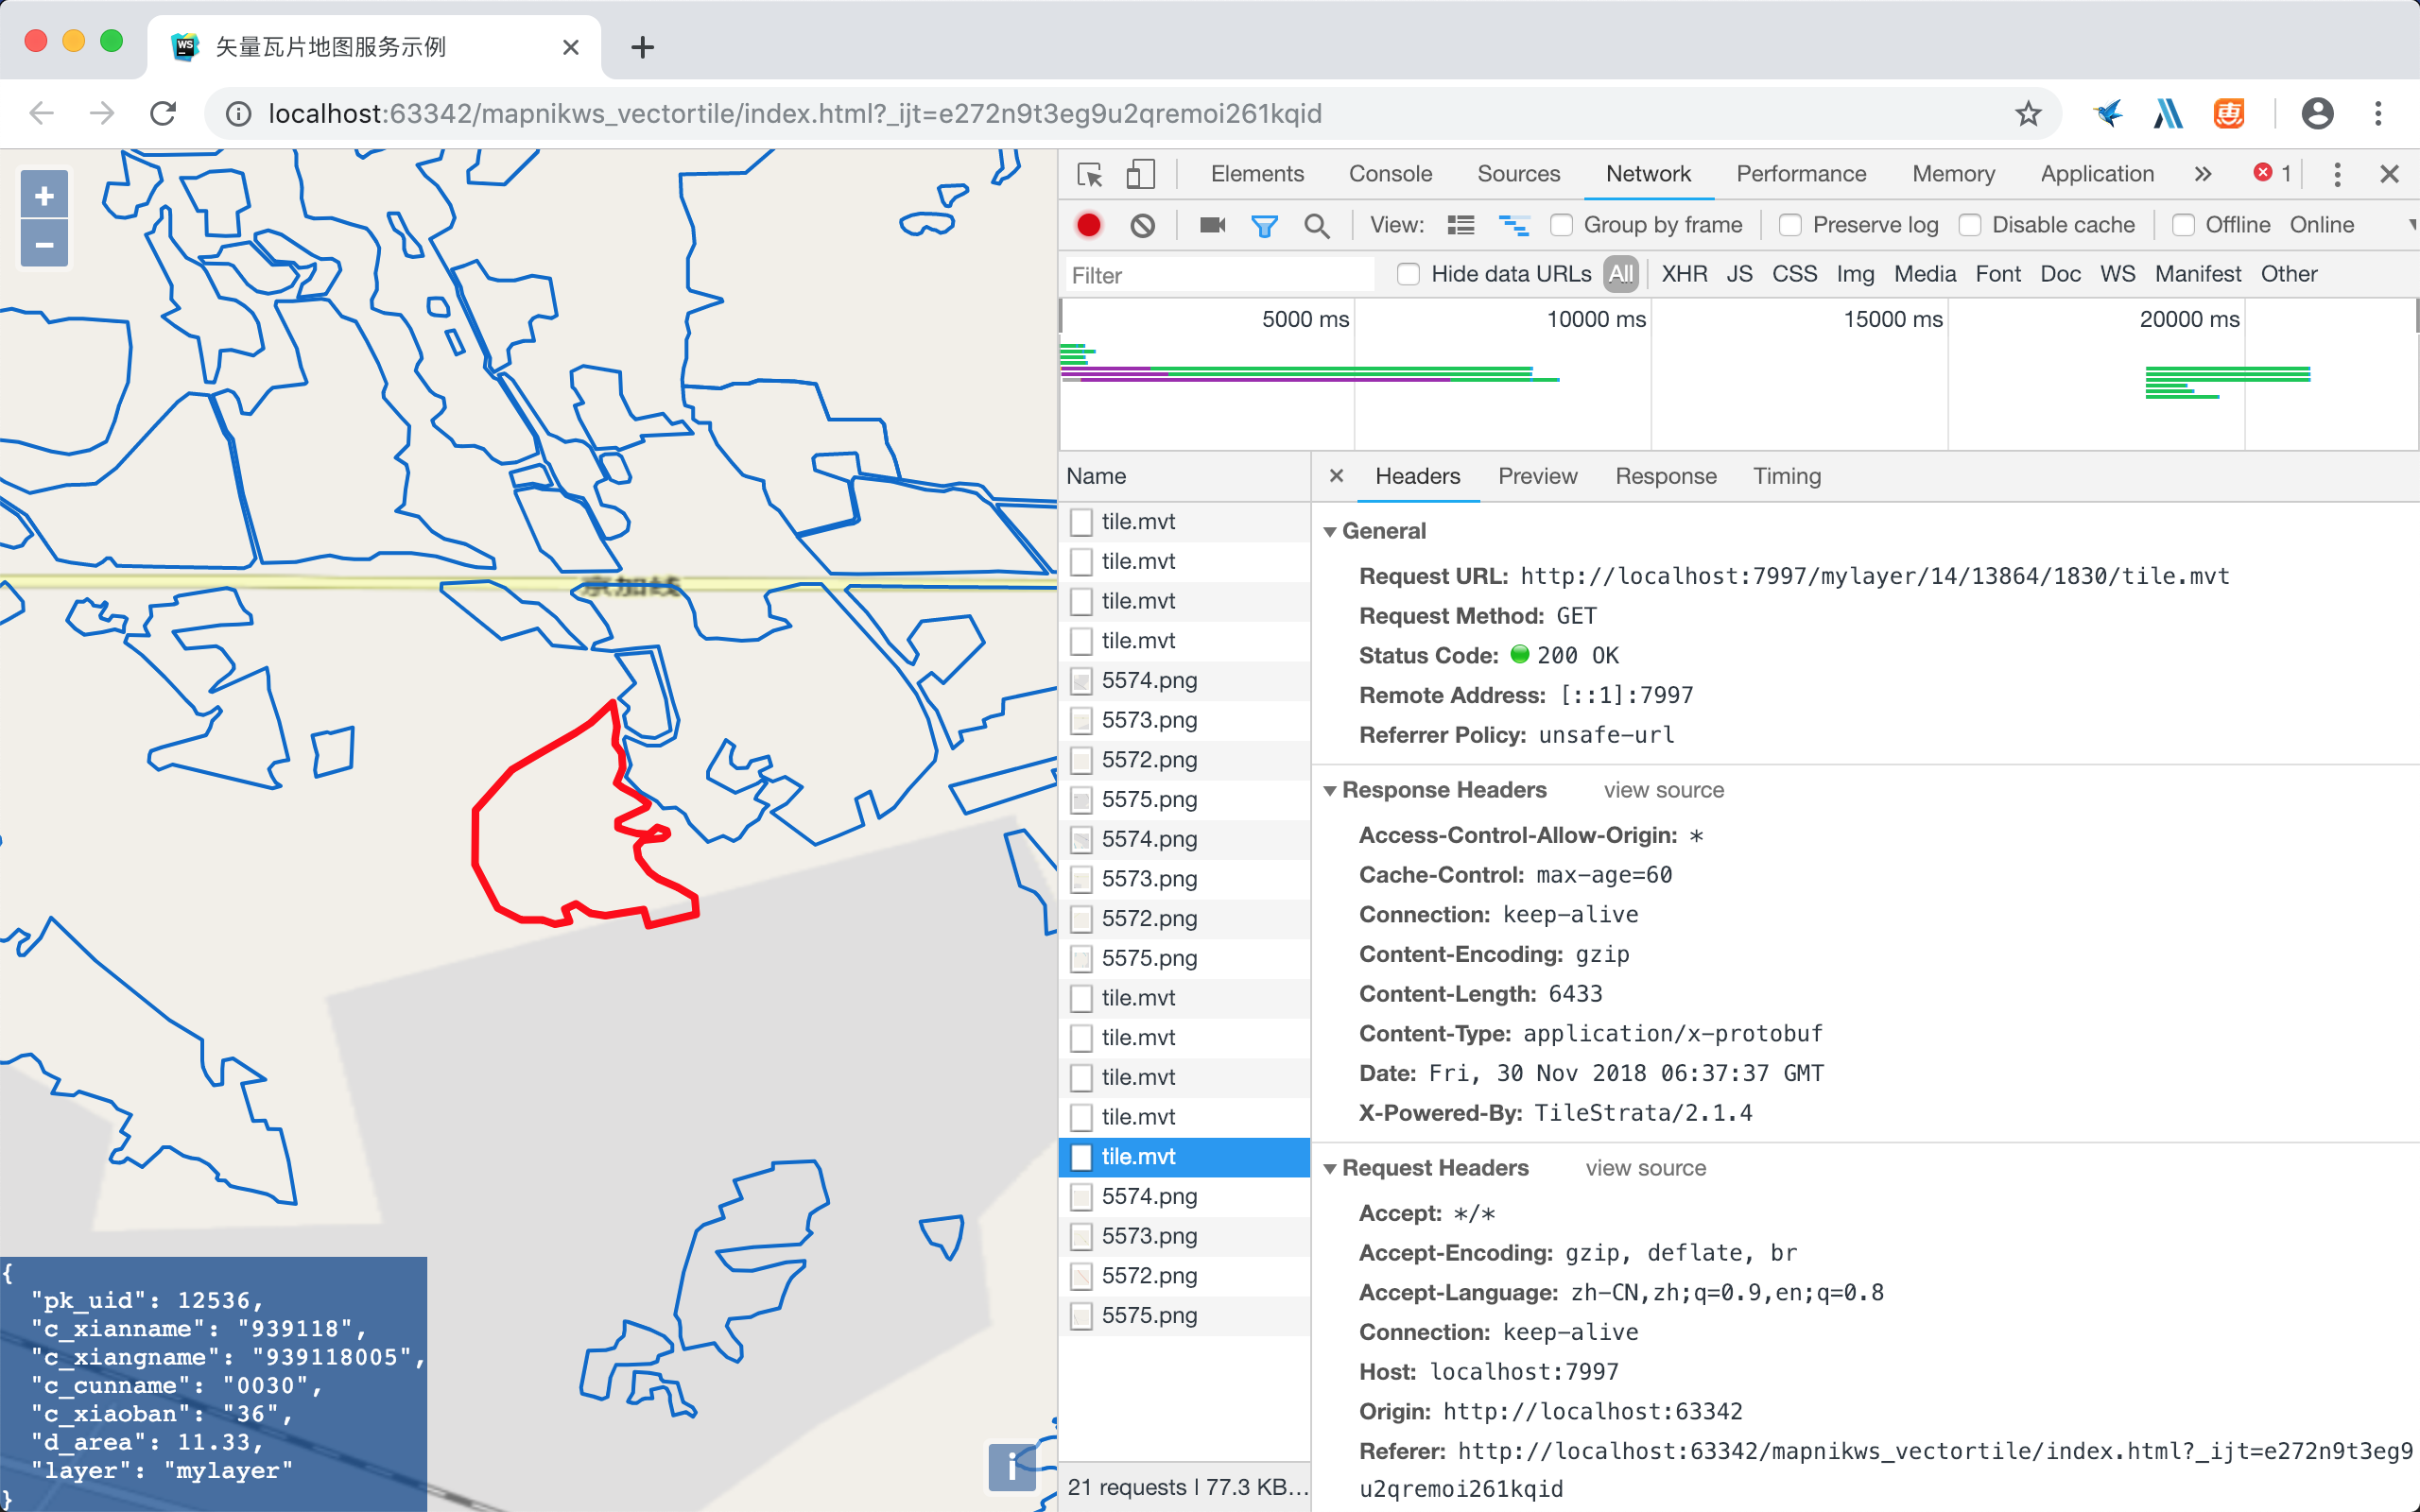
Task: Activate the inspect element picker icon
Action: coord(1089,174)
